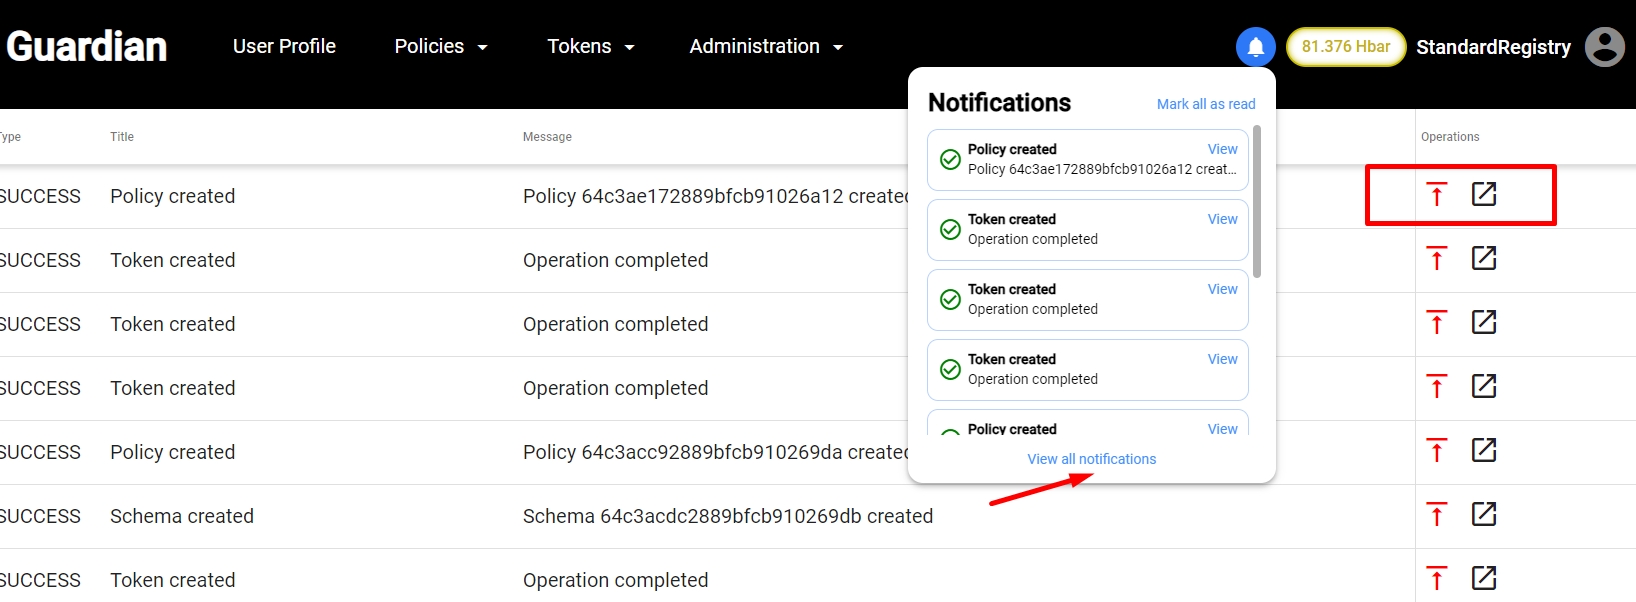The width and height of the screenshot is (1636, 602).
Task: Click red up-arrow icon in Schema created row
Action: click(1437, 514)
